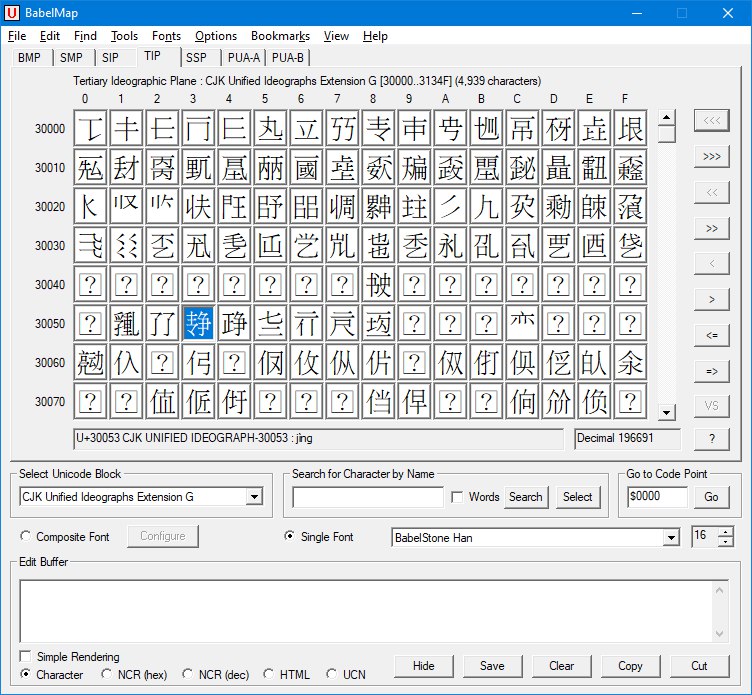Click the ? character info button
Screen dimensions: 752x695
[711, 439]
